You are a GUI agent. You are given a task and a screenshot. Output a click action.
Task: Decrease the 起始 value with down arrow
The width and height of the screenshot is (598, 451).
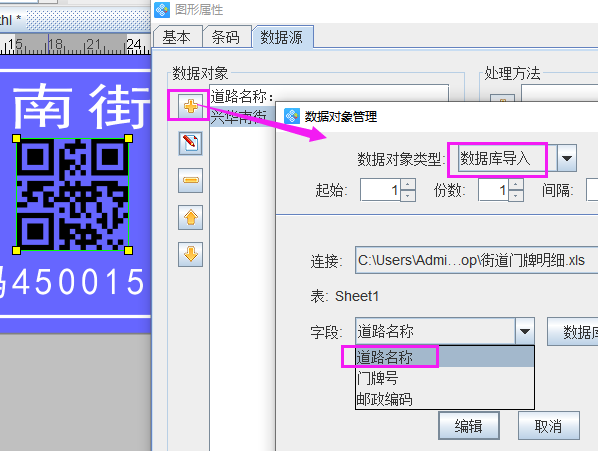click(x=408, y=196)
